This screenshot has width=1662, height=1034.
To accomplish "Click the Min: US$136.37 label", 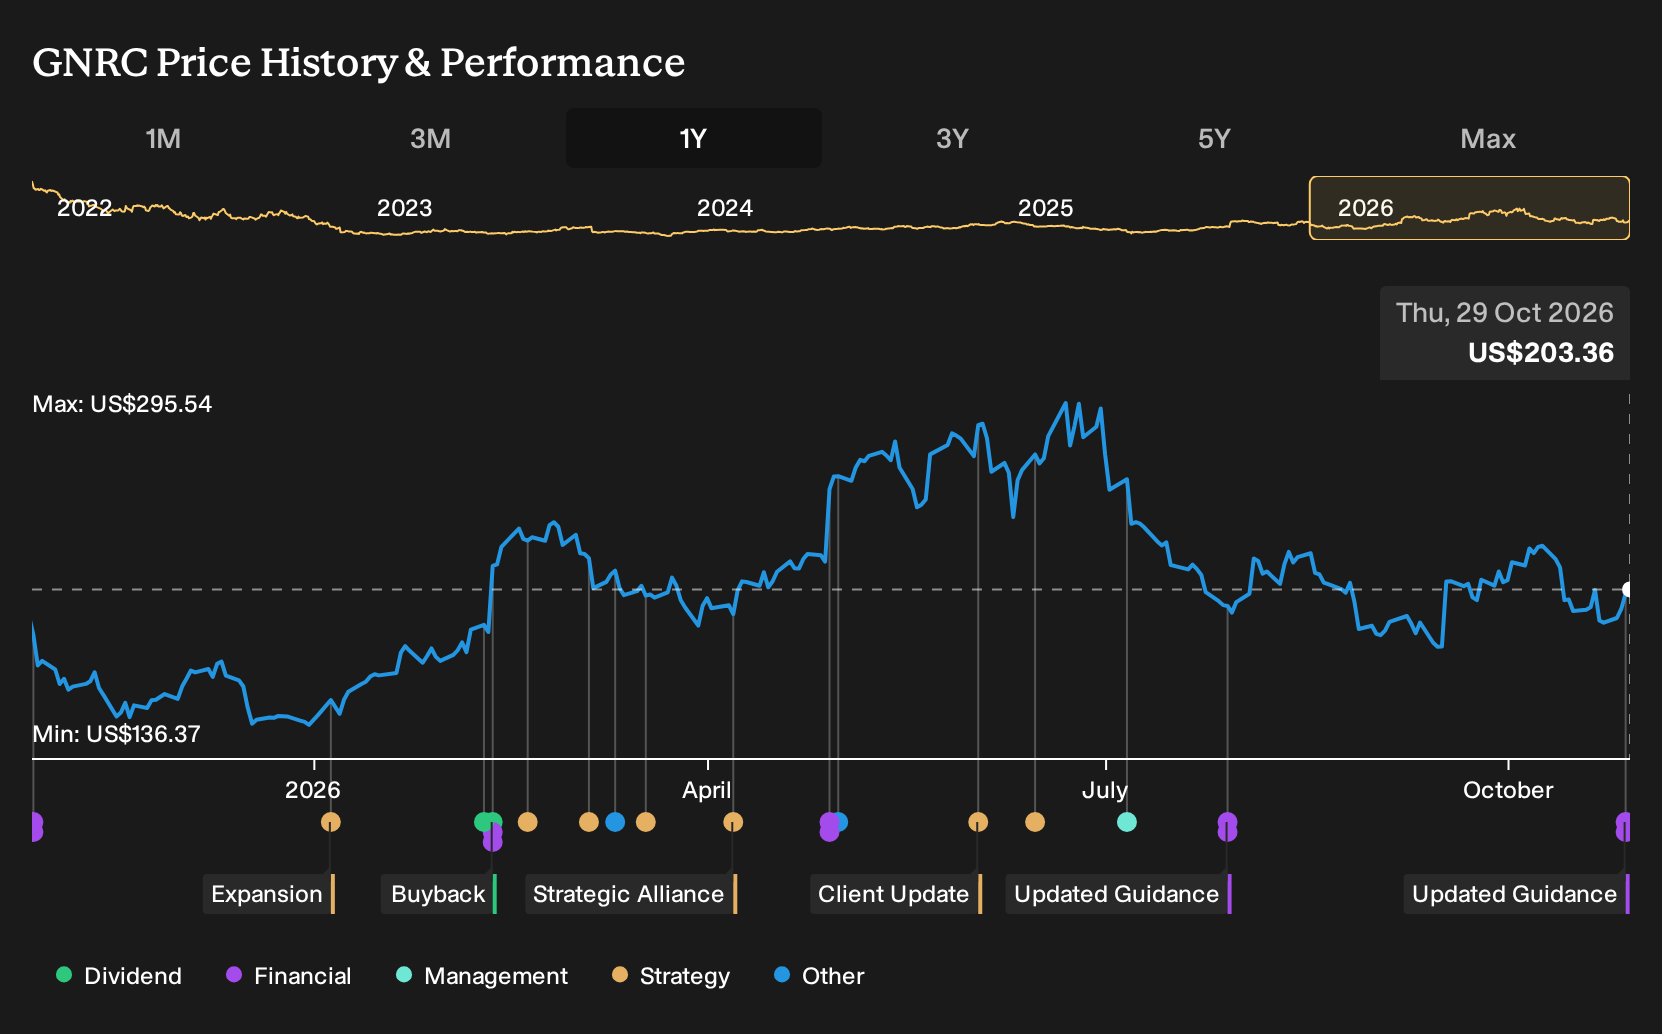I will pyautogui.click(x=116, y=734).
